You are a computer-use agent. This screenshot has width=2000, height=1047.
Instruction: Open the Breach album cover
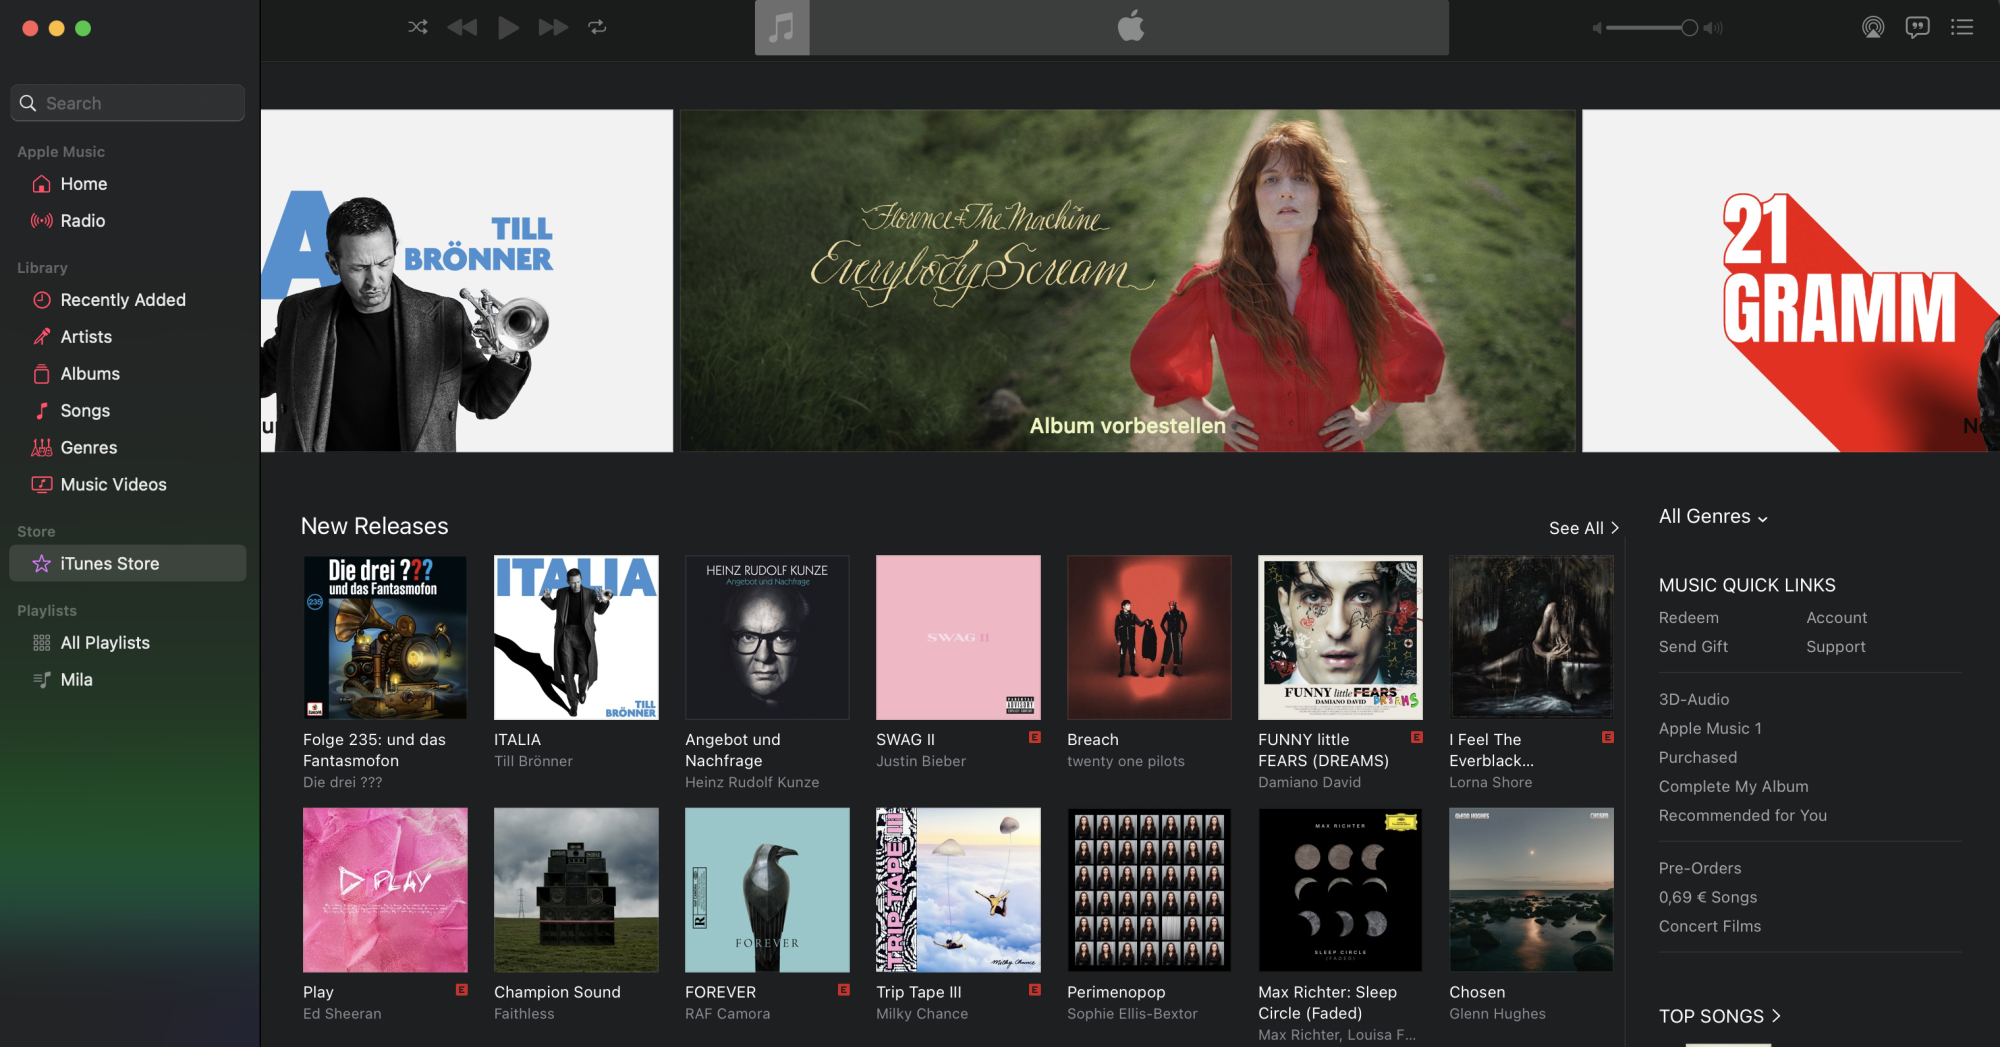pos(1149,638)
